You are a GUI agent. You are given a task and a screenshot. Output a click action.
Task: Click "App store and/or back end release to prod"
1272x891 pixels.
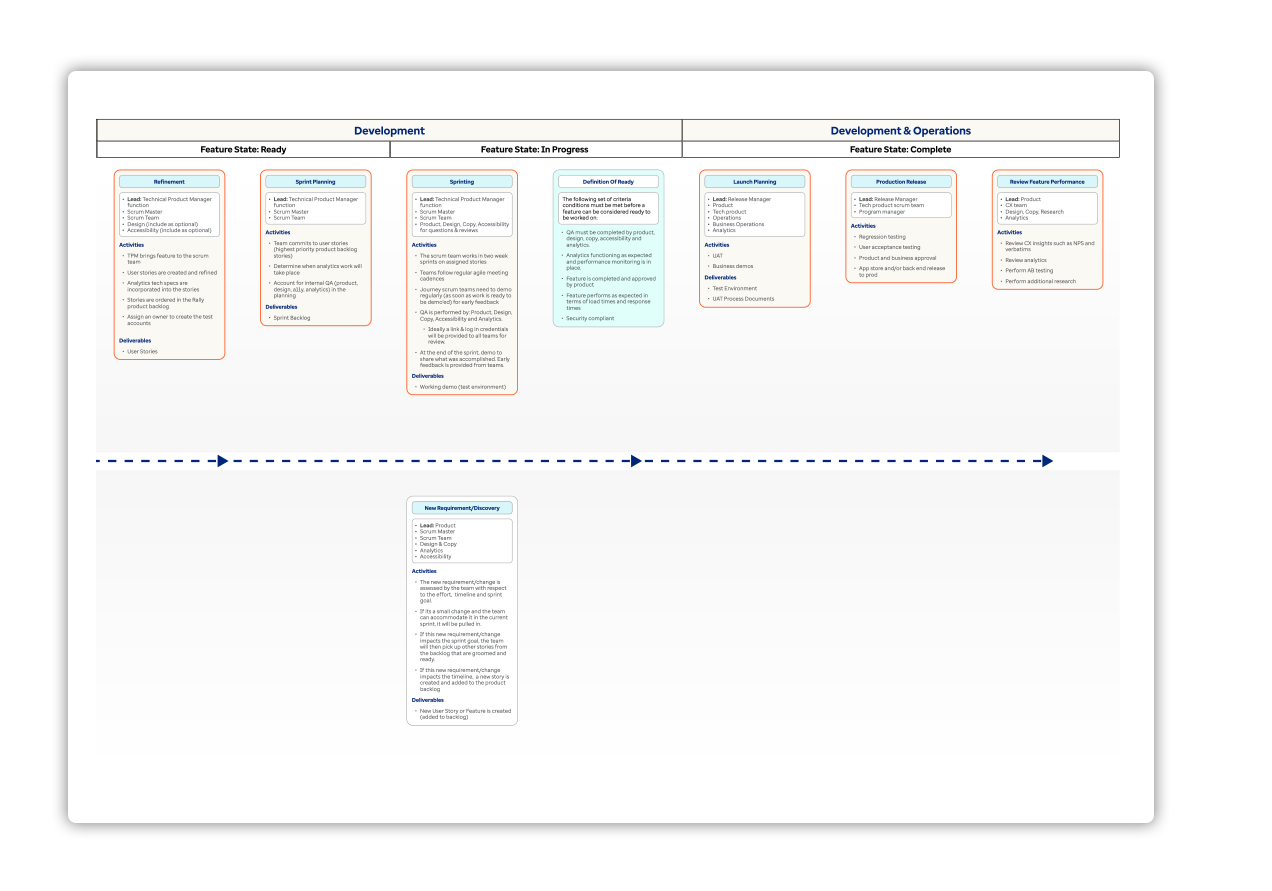[x=902, y=271]
